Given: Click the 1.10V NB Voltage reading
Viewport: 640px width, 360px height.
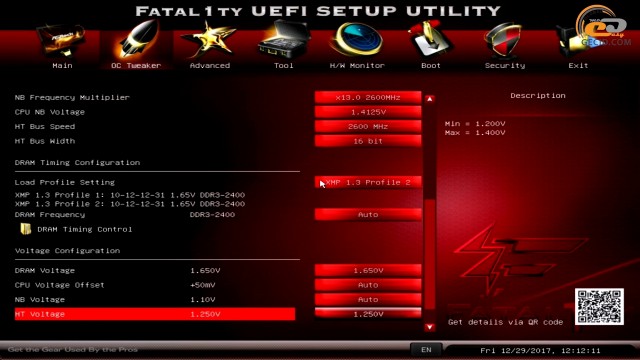Looking at the screenshot, I should (203, 300).
